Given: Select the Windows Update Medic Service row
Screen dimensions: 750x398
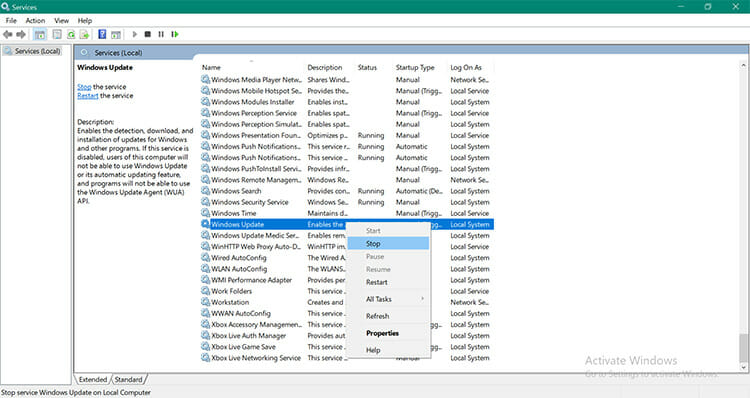Looking at the screenshot, I should tap(347, 235).
